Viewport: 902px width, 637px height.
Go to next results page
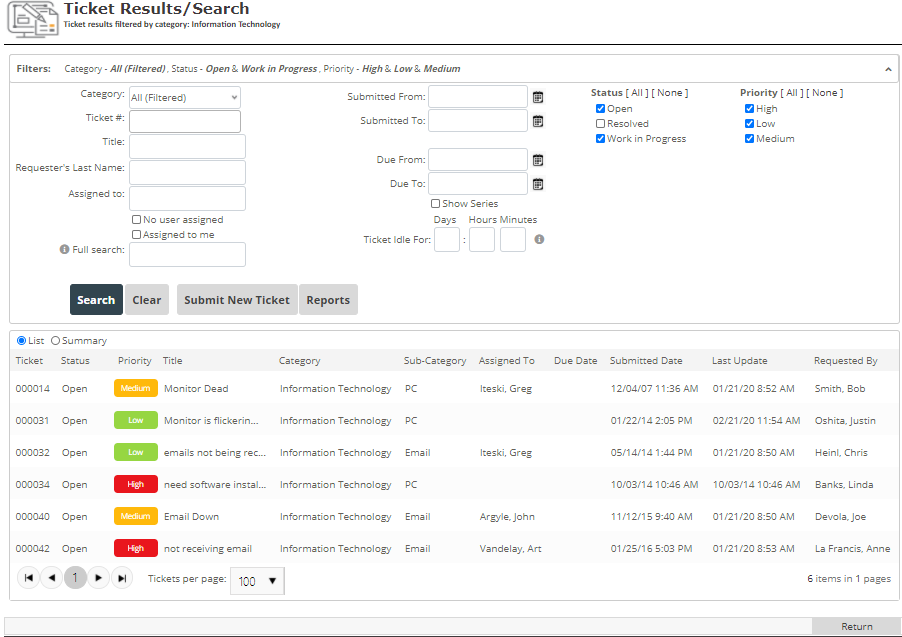coord(98,578)
